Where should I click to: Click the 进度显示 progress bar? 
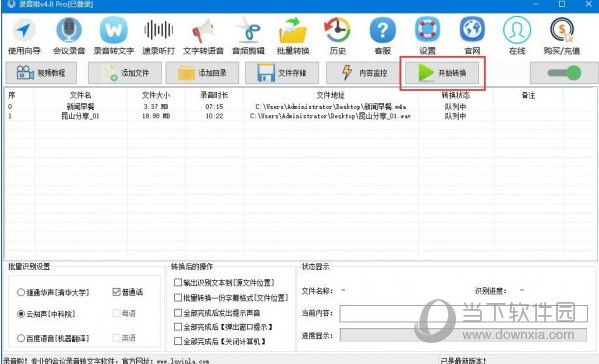coord(463,335)
